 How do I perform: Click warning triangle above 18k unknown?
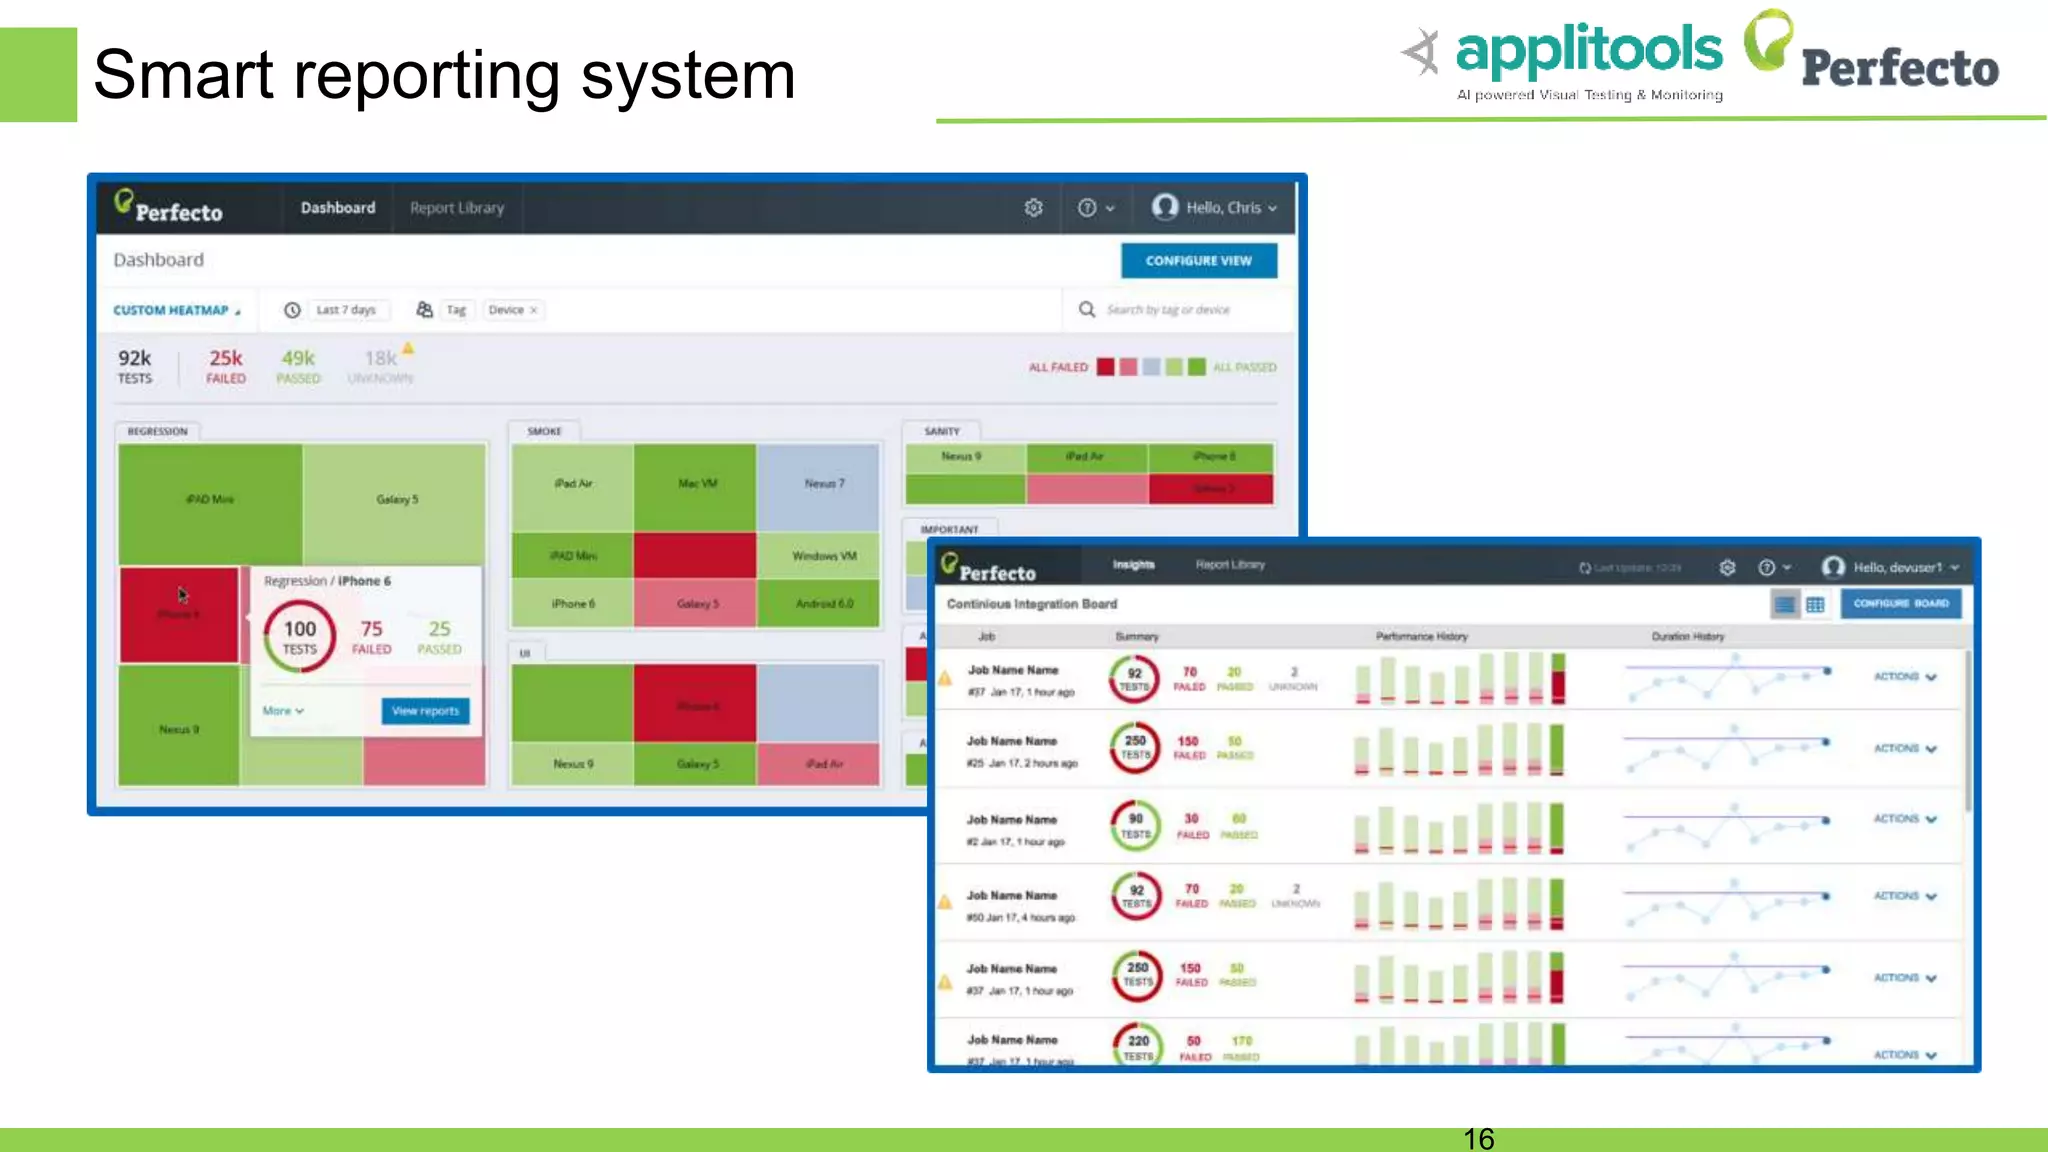[408, 348]
